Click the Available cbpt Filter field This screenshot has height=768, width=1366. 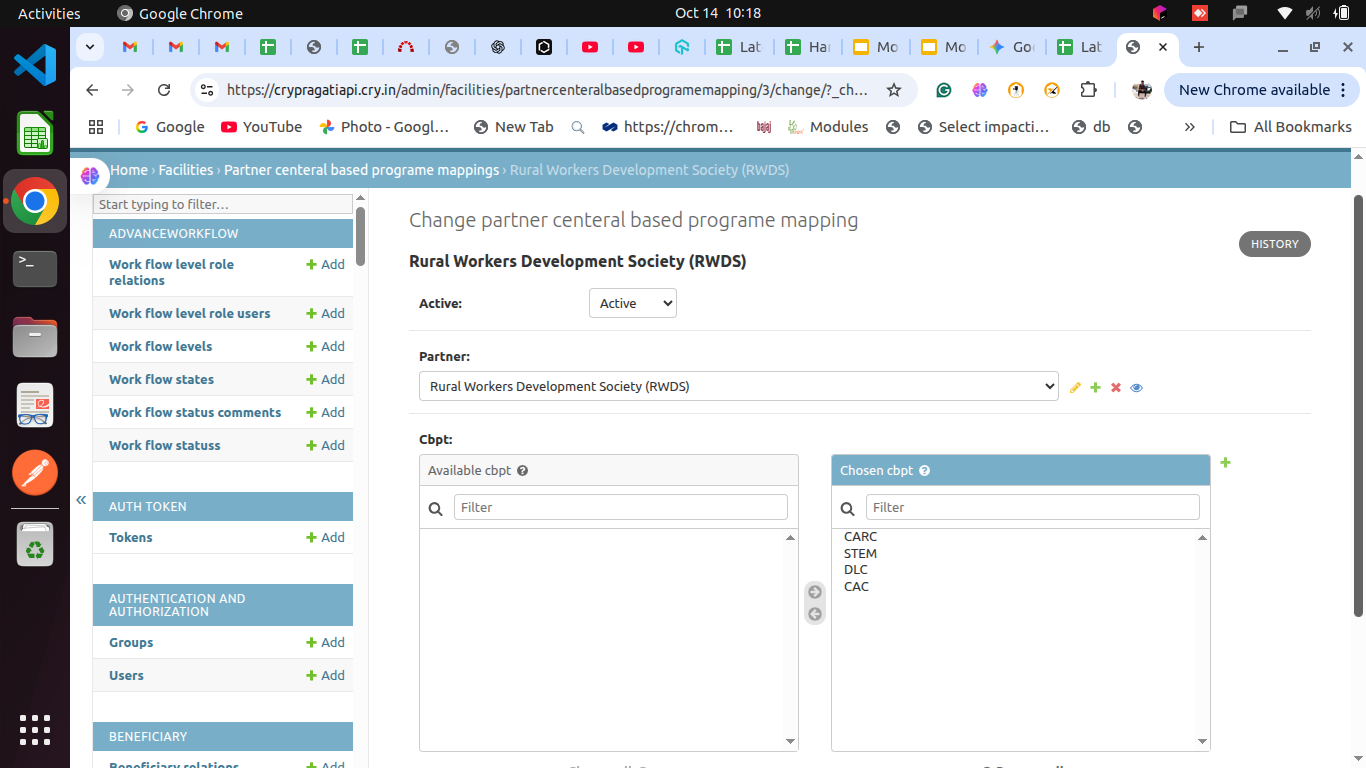pyautogui.click(x=620, y=507)
